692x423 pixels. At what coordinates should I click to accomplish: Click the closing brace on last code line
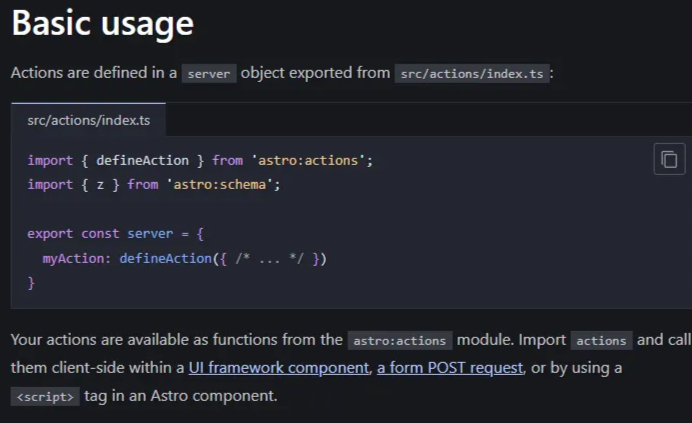(x=31, y=283)
